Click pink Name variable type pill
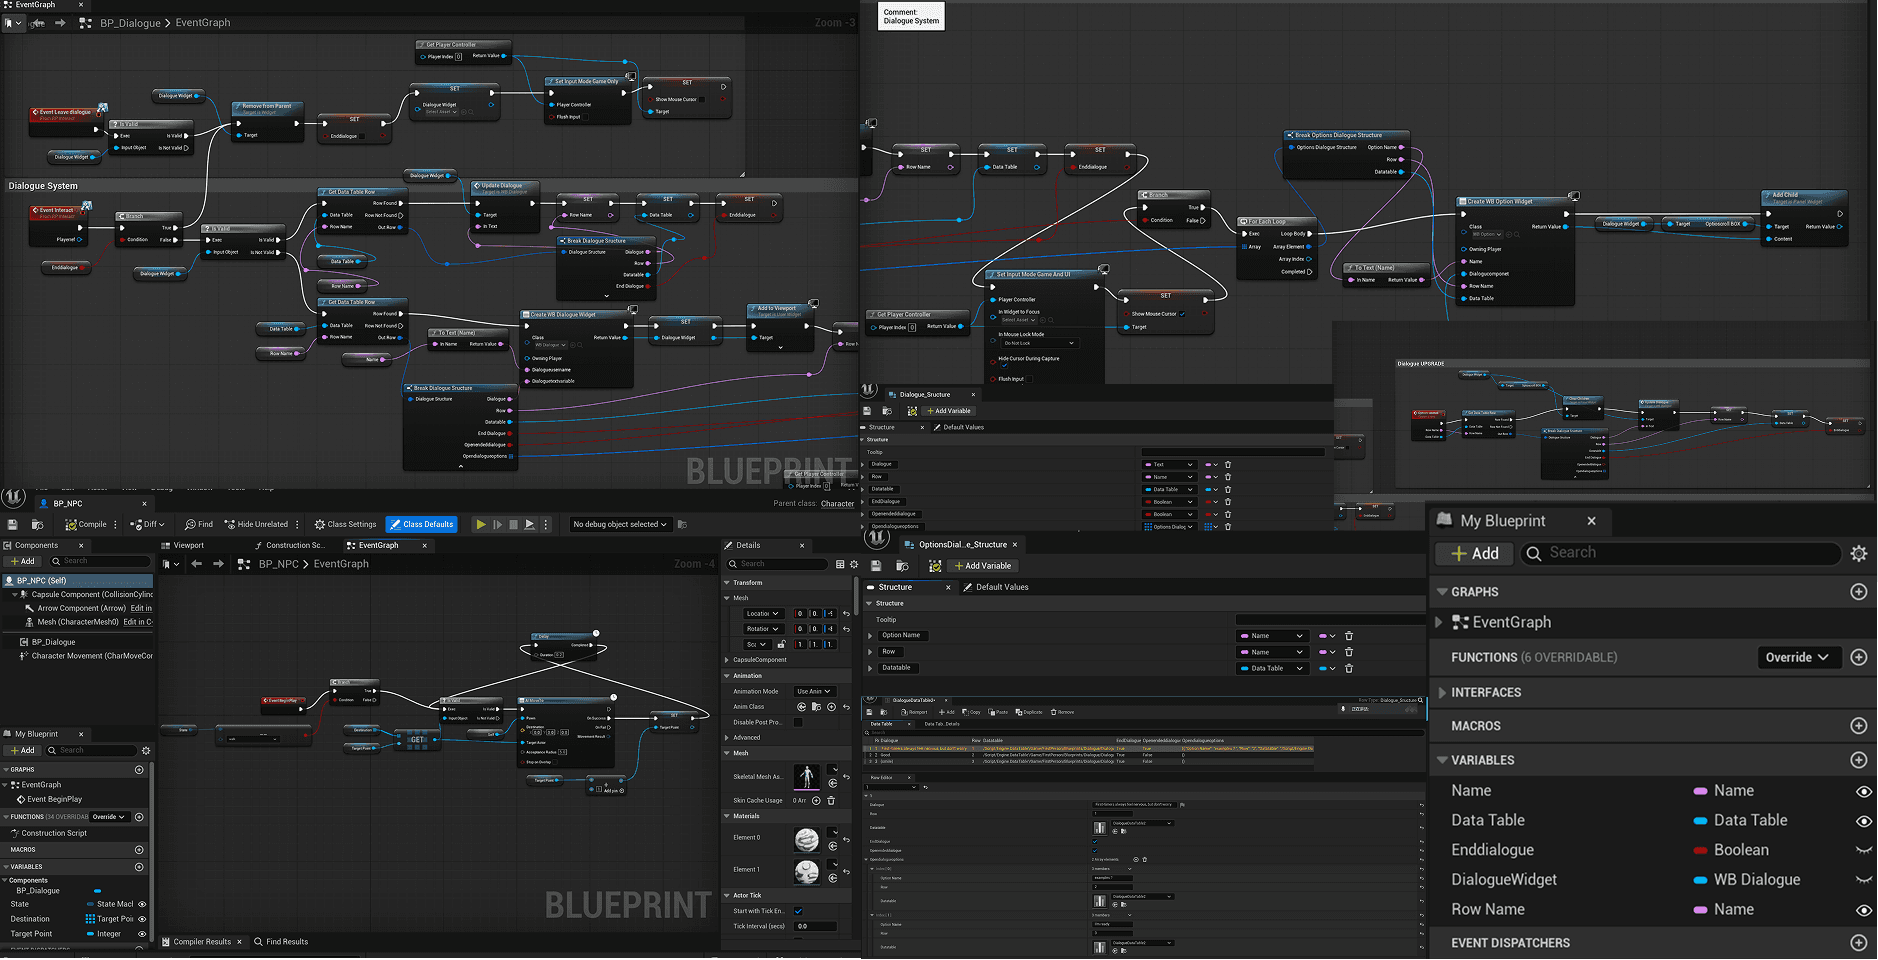Viewport: 1878px width, 960px height. (1700, 791)
